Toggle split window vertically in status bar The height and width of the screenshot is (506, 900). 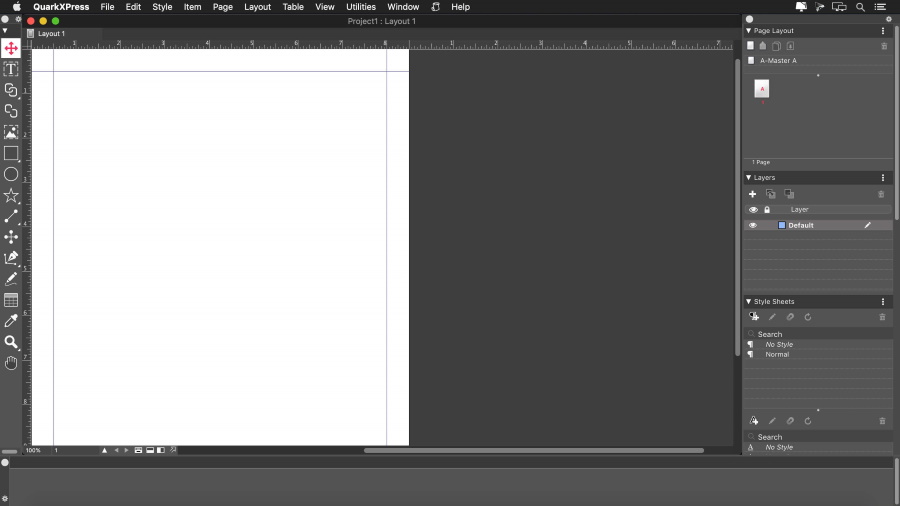click(x=161, y=450)
